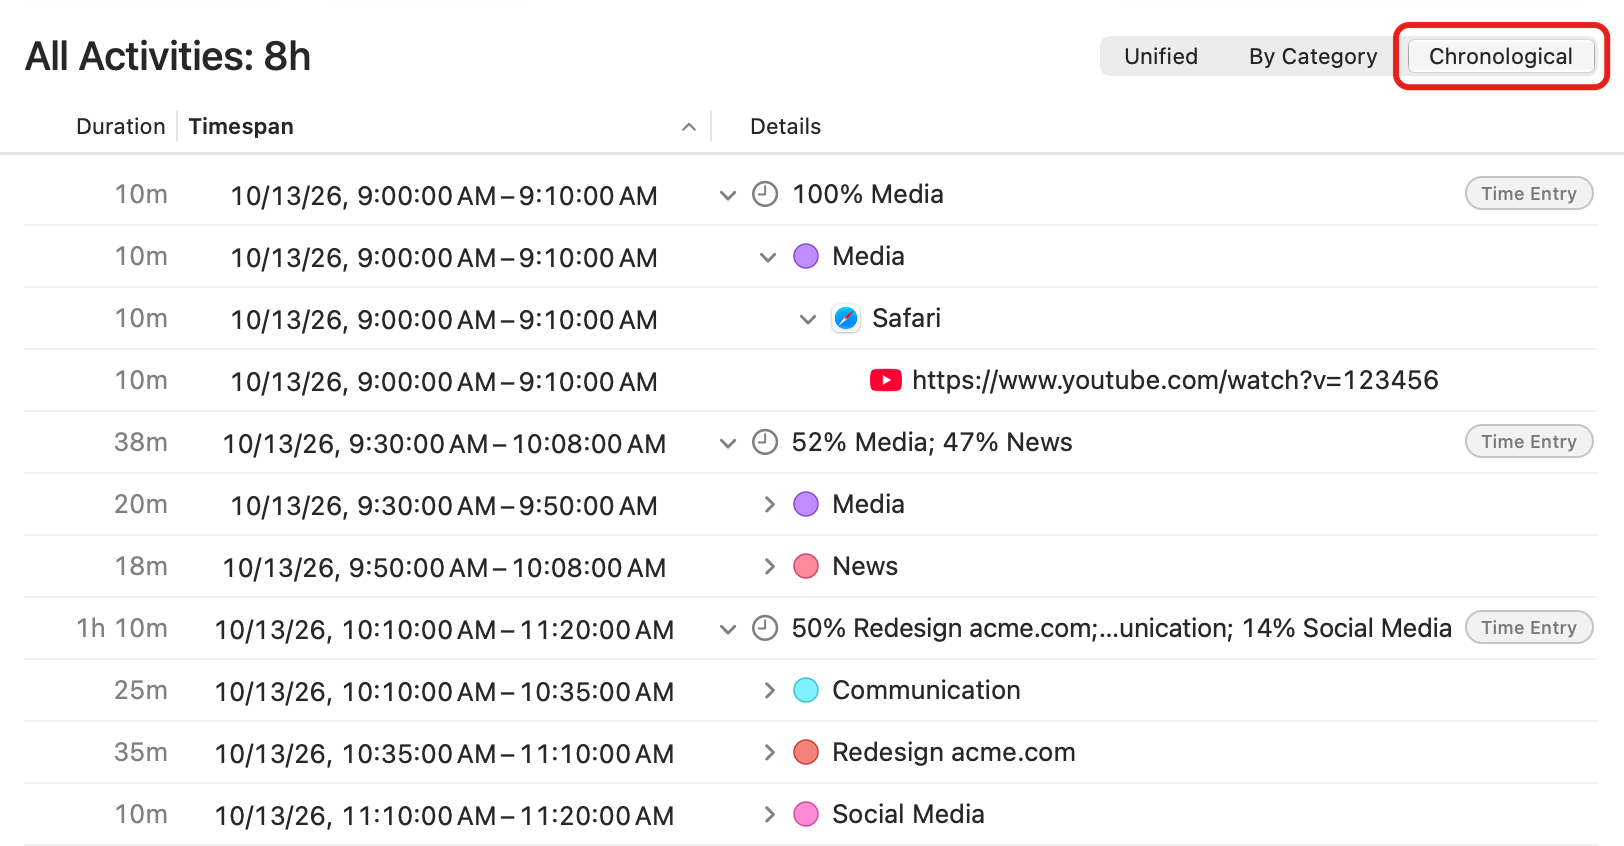Click the clock icon beside 50% Redesign acme.com
The image size is (1624, 846).
[765, 628]
